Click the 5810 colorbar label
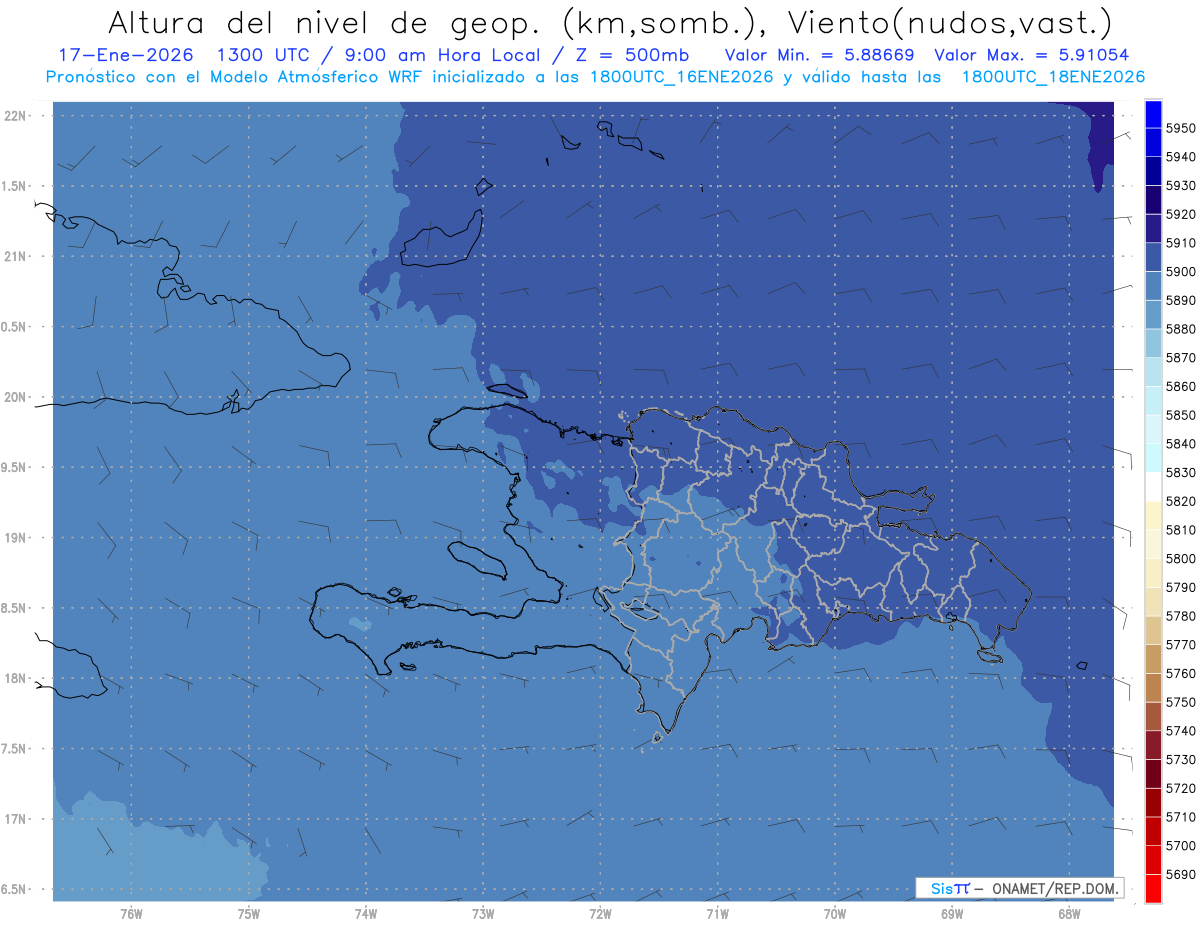This screenshot has height=927, width=1200. coord(1182,529)
